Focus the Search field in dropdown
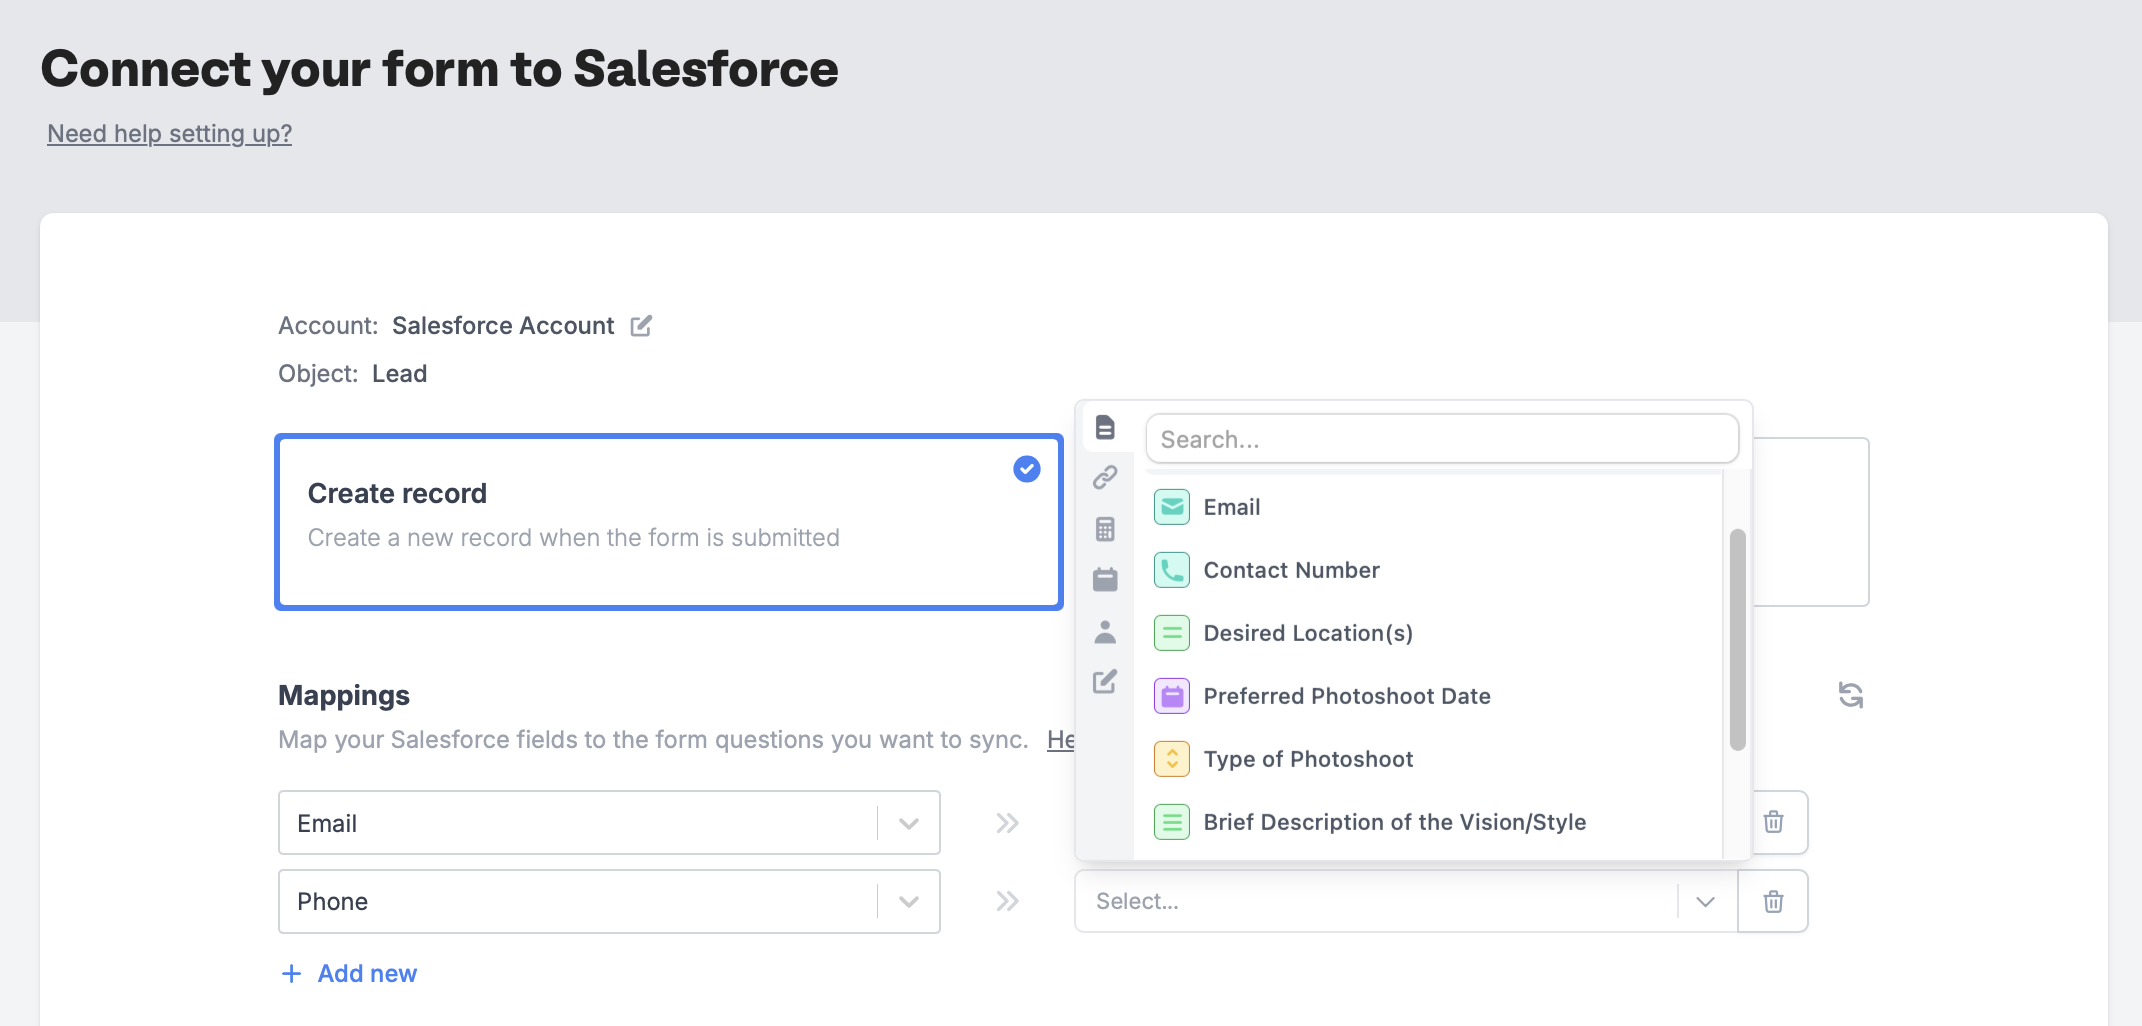 [1441, 440]
